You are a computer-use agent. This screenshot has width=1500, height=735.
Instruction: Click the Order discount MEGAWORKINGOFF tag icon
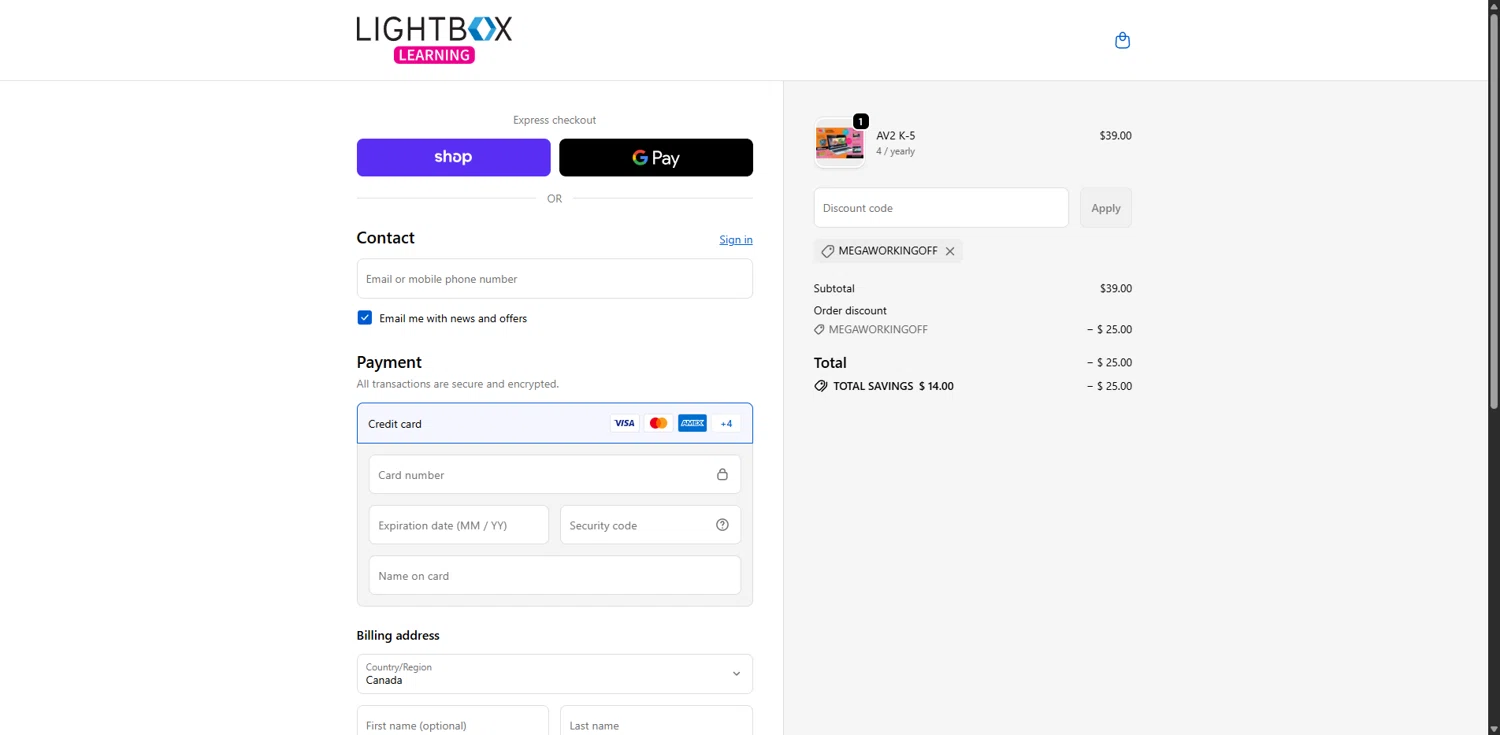click(x=819, y=329)
